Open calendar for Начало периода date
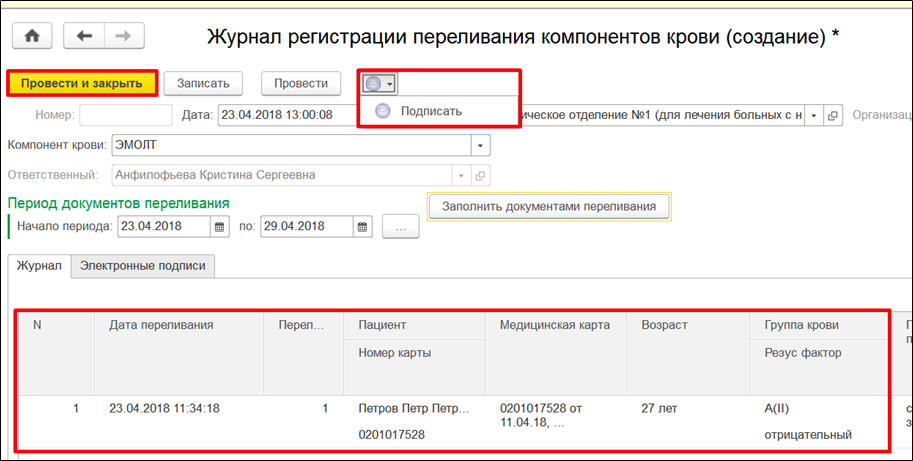913x461 pixels. [x=219, y=226]
